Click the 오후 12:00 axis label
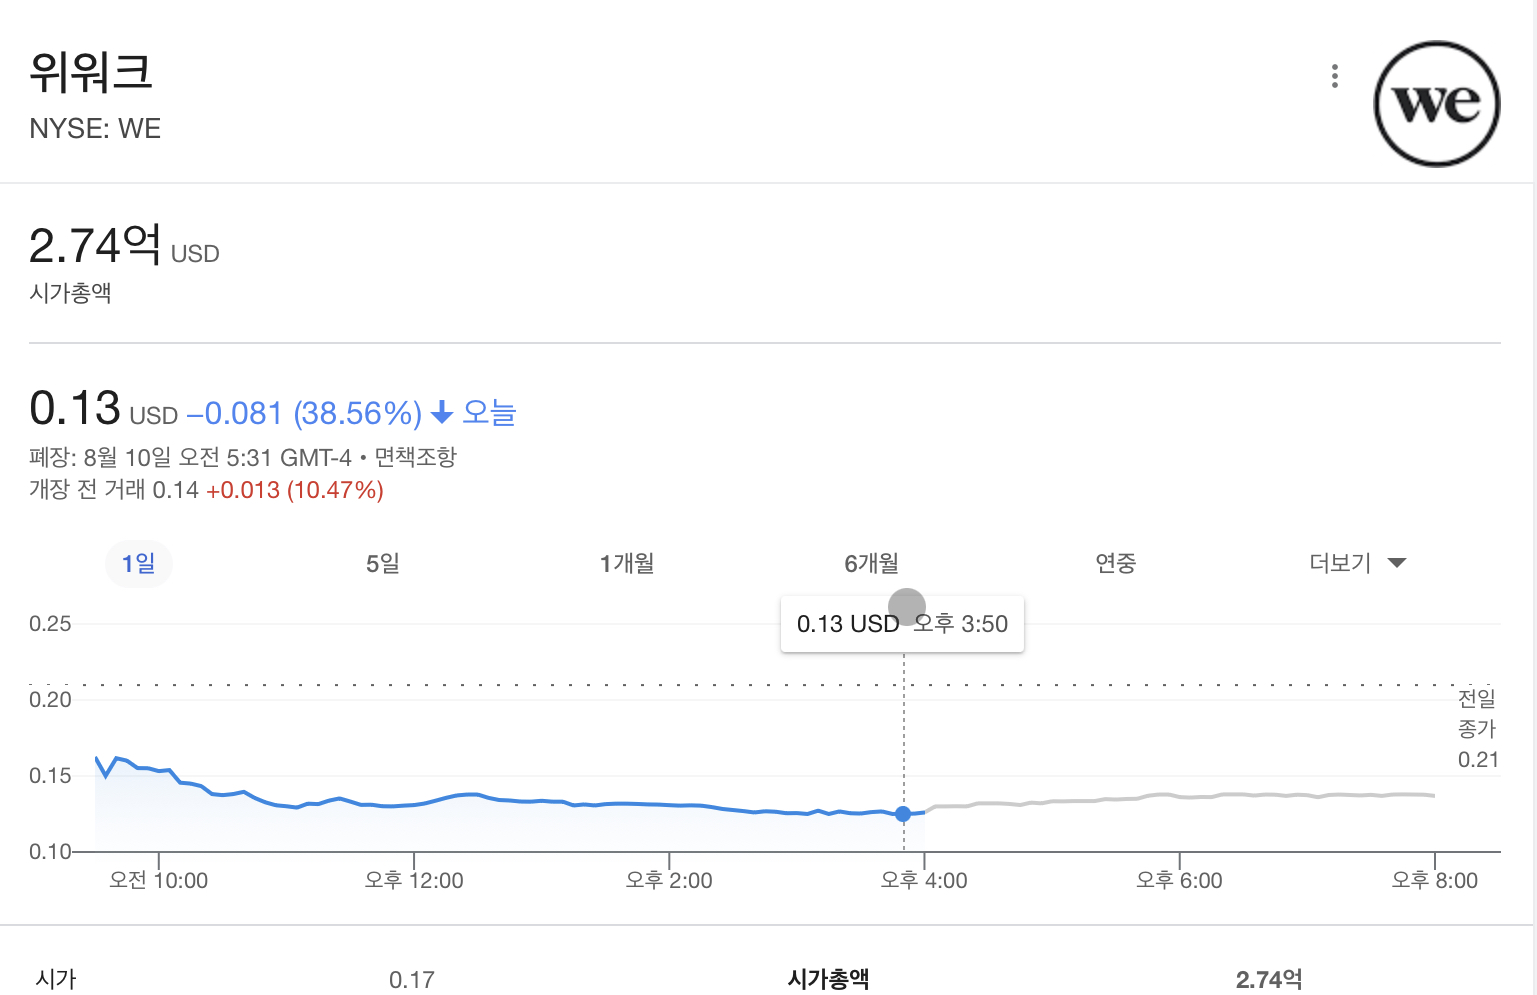This screenshot has width=1537, height=995. coord(414,881)
